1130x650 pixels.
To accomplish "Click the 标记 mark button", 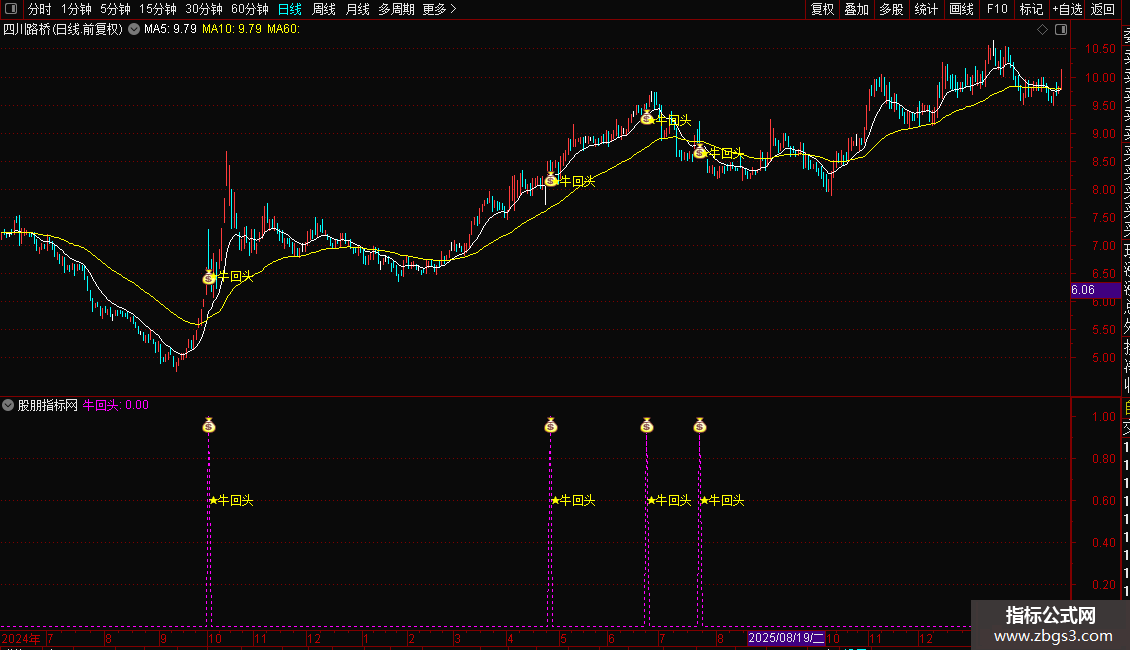I will click(x=1031, y=9).
